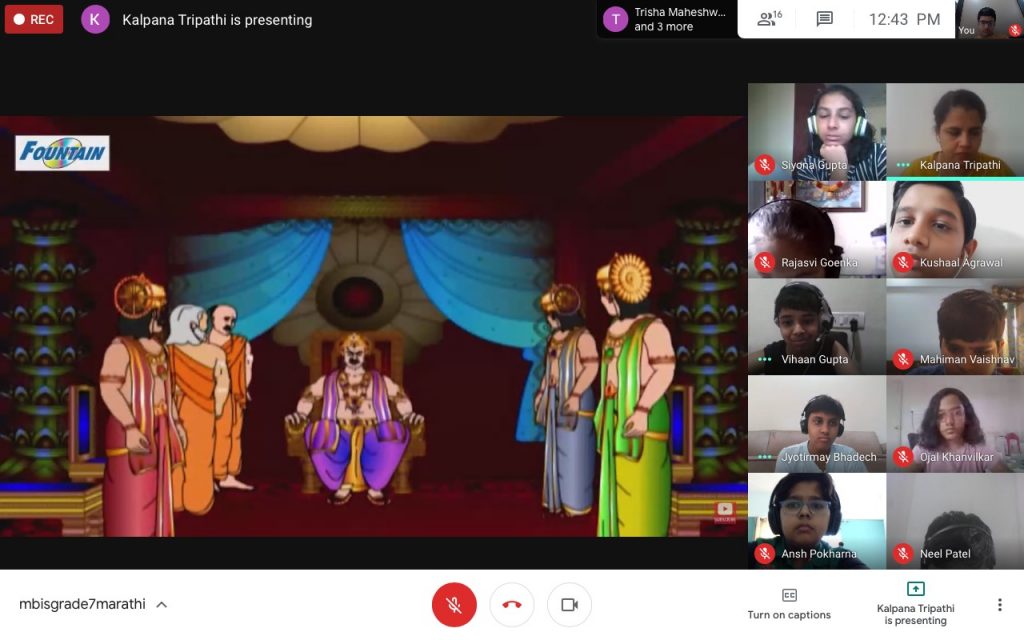Open the chat messages icon
Viewport: 1024px width, 640px height.
[x=825, y=19]
